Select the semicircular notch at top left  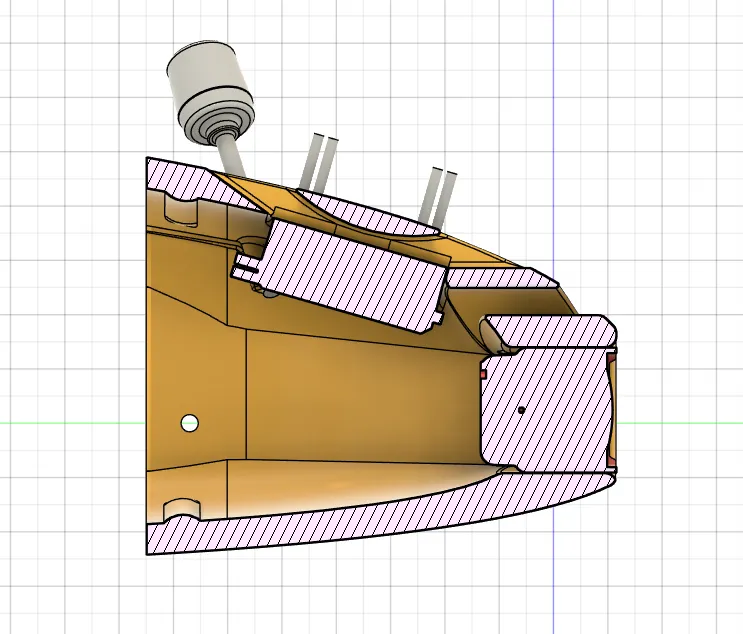(x=180, y=211)
